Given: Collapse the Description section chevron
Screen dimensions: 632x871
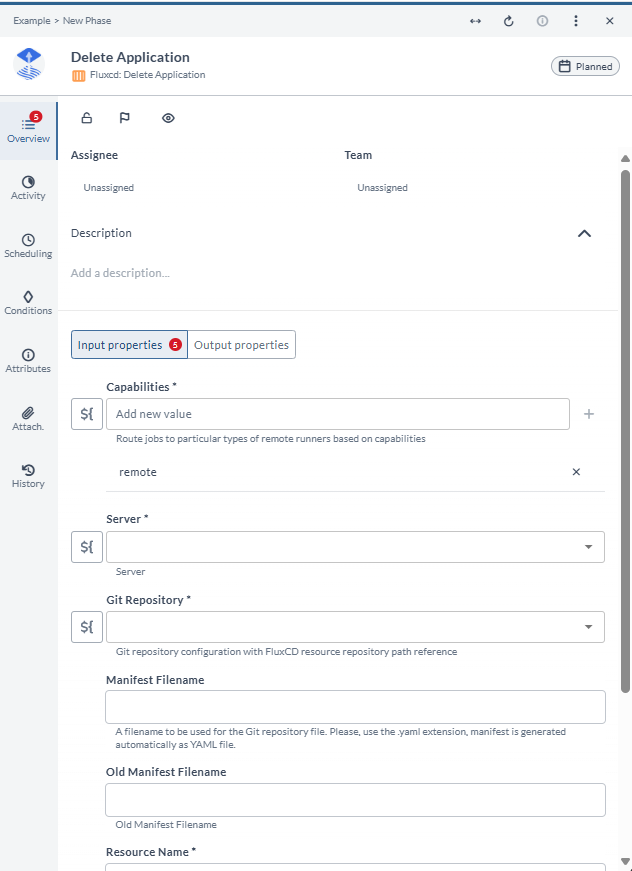Looking at the screenshot, I should point(584,233).
